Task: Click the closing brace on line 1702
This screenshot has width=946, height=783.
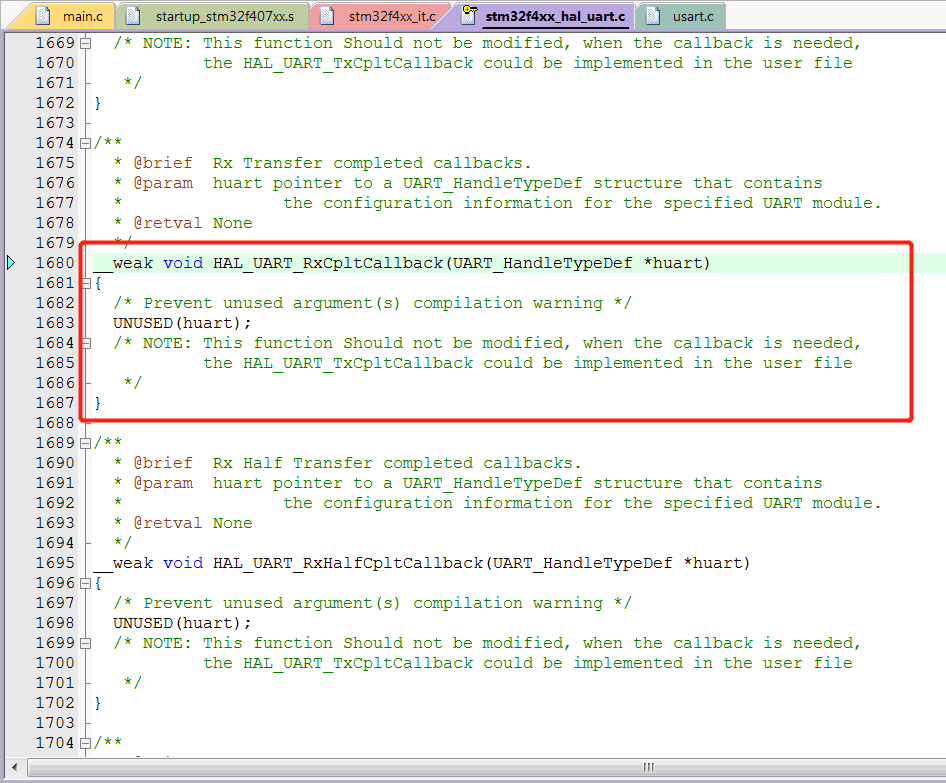Action: tap(98, 703)
